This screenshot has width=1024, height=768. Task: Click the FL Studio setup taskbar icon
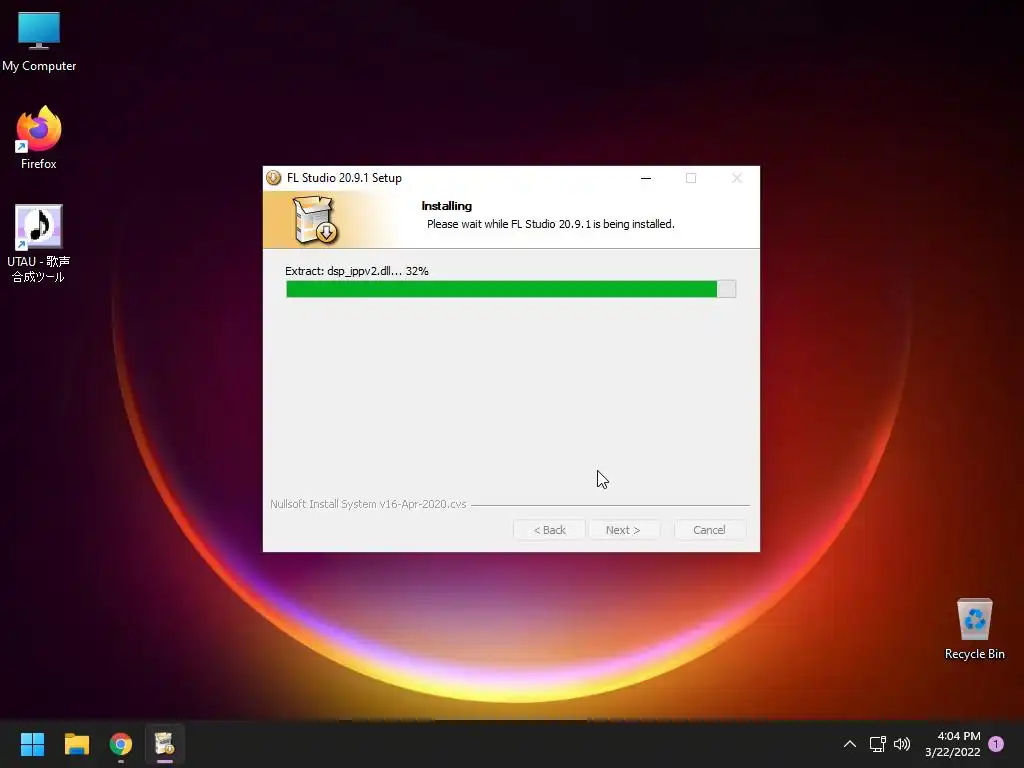pyautogui.click(x=165, y=744)
